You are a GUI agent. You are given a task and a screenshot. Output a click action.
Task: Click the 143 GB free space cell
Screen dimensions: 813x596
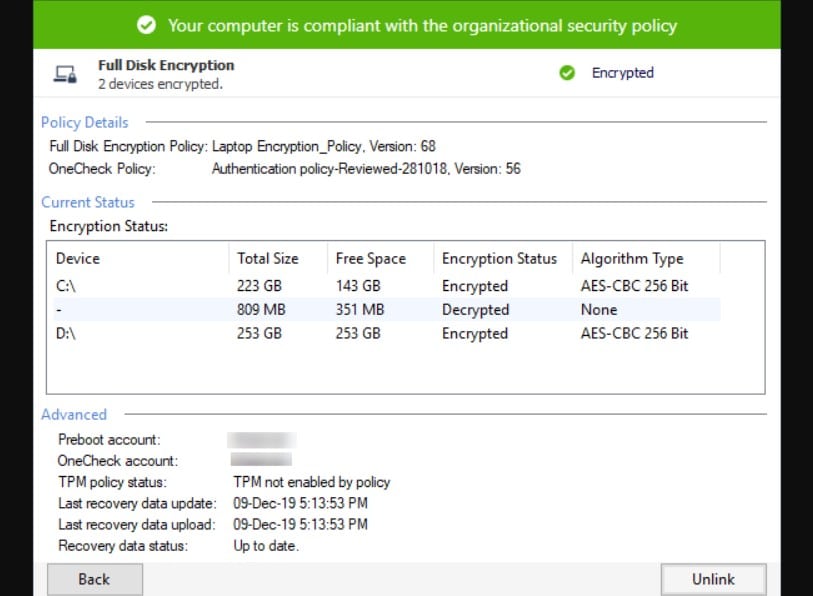[358, 286]
